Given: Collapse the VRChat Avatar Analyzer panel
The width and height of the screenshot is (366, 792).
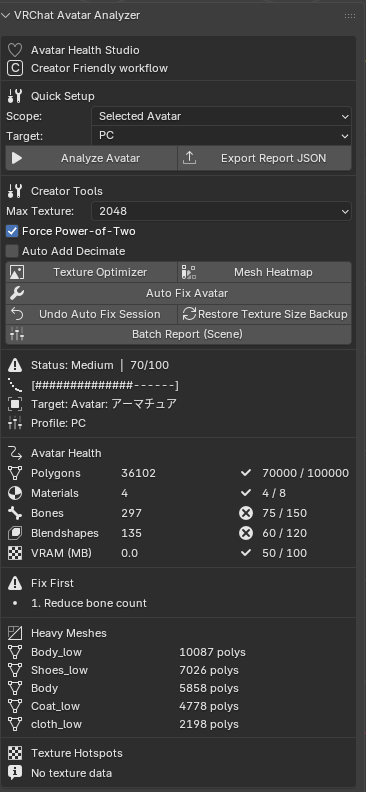Looking at the screenshot, I should click(x=6, y=16).
